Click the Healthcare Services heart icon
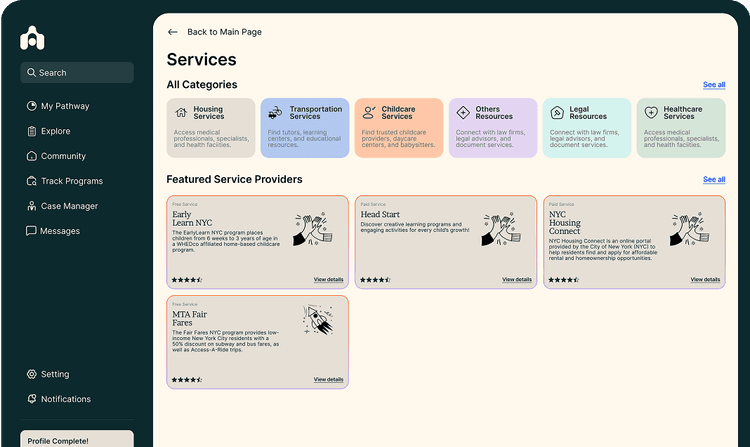The height and width of the screenshot is (447, 750). point(651,113)
